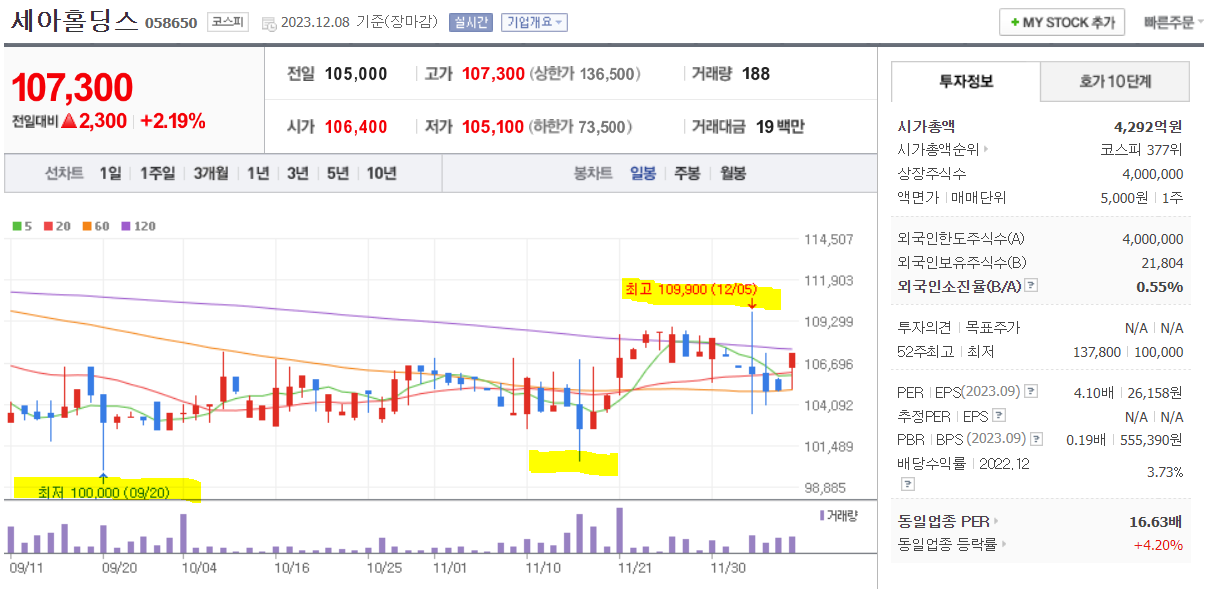Click the help icon next to 외국인소진율(B/A)
This screenshot has height=589, width=1210.
[x=1032, y=286]
